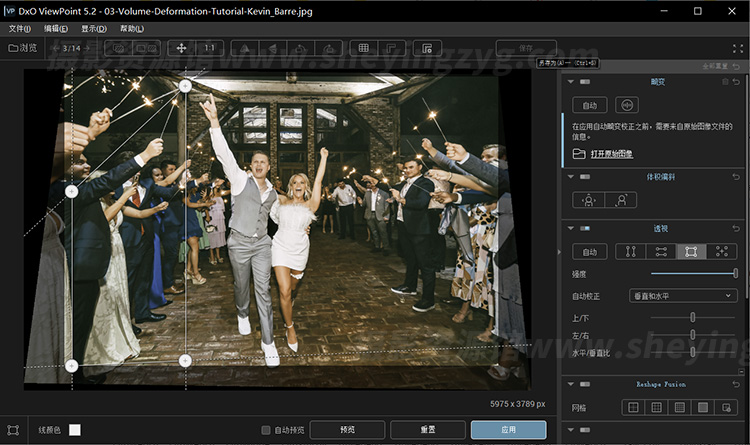Click the 1:1 zoom toolbar button
This screenshot has height=445, width=750.
coord(210,48)
